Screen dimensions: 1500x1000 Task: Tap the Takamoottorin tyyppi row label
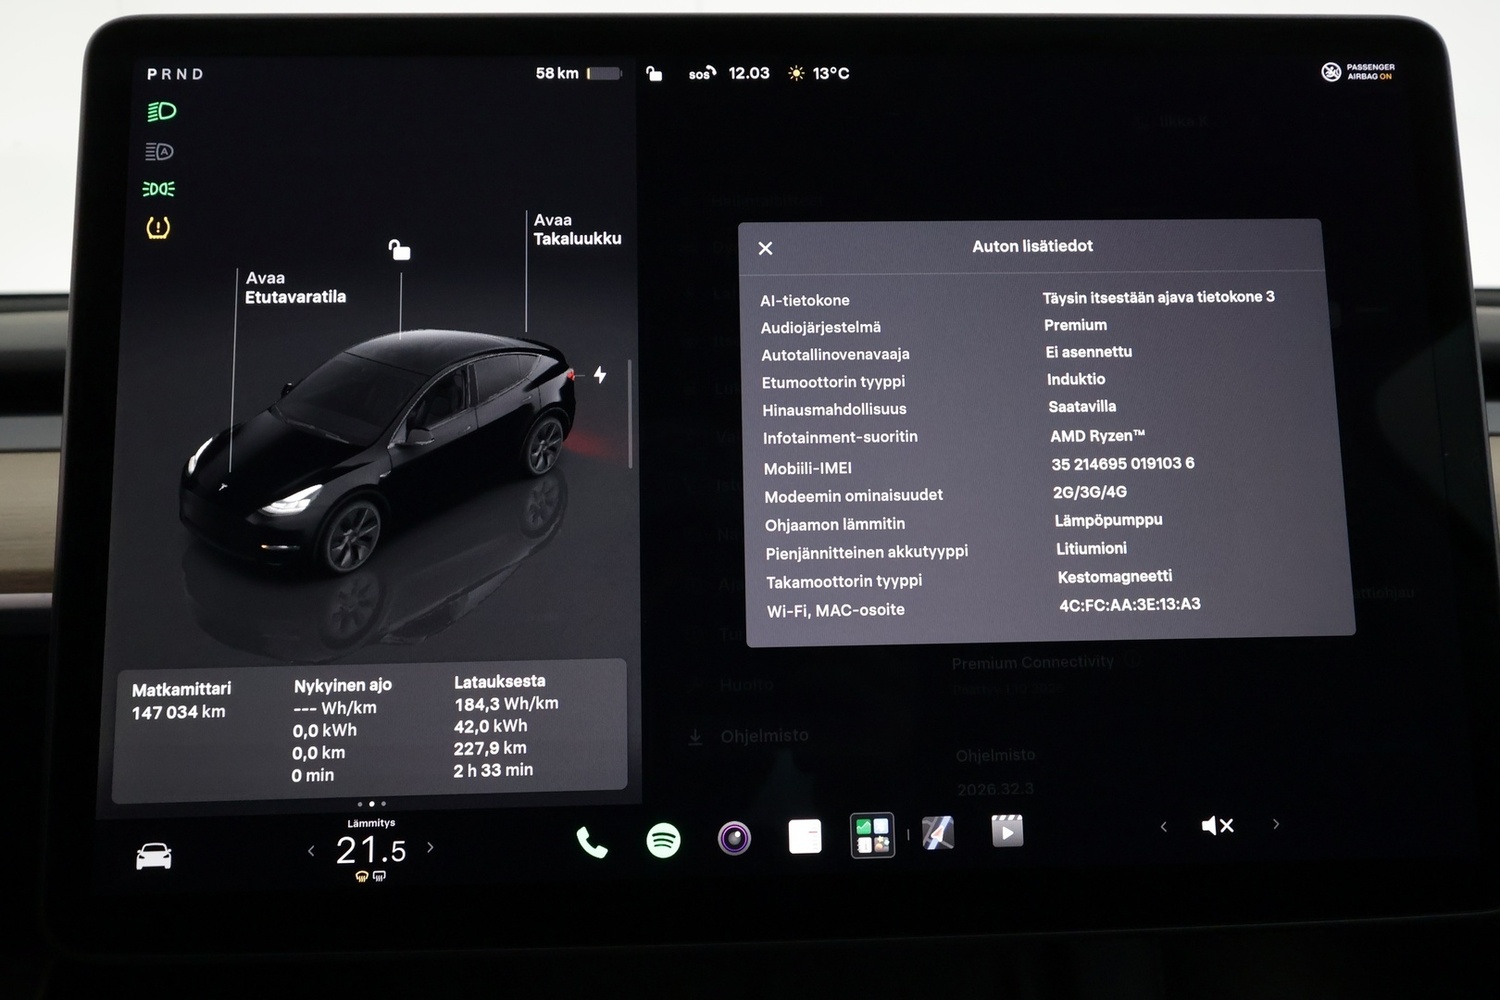[844, 581]
